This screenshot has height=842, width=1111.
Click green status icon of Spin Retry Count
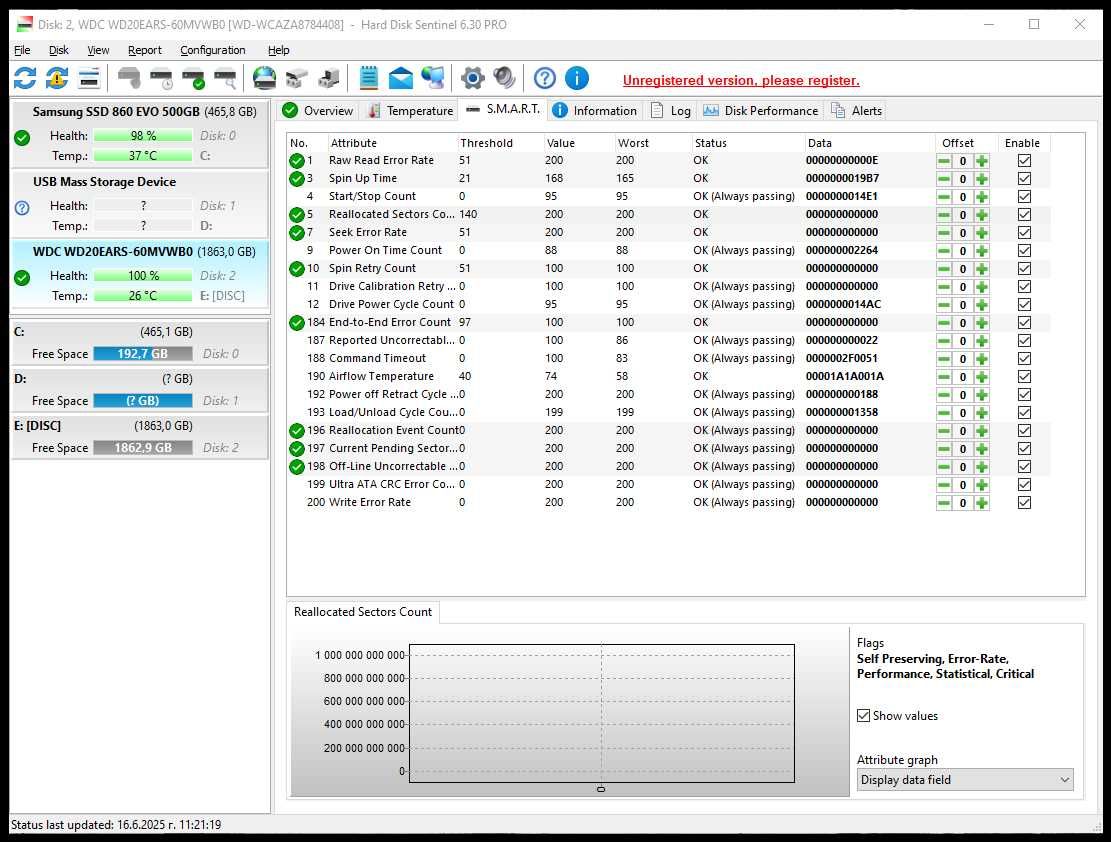click(297, 269)
